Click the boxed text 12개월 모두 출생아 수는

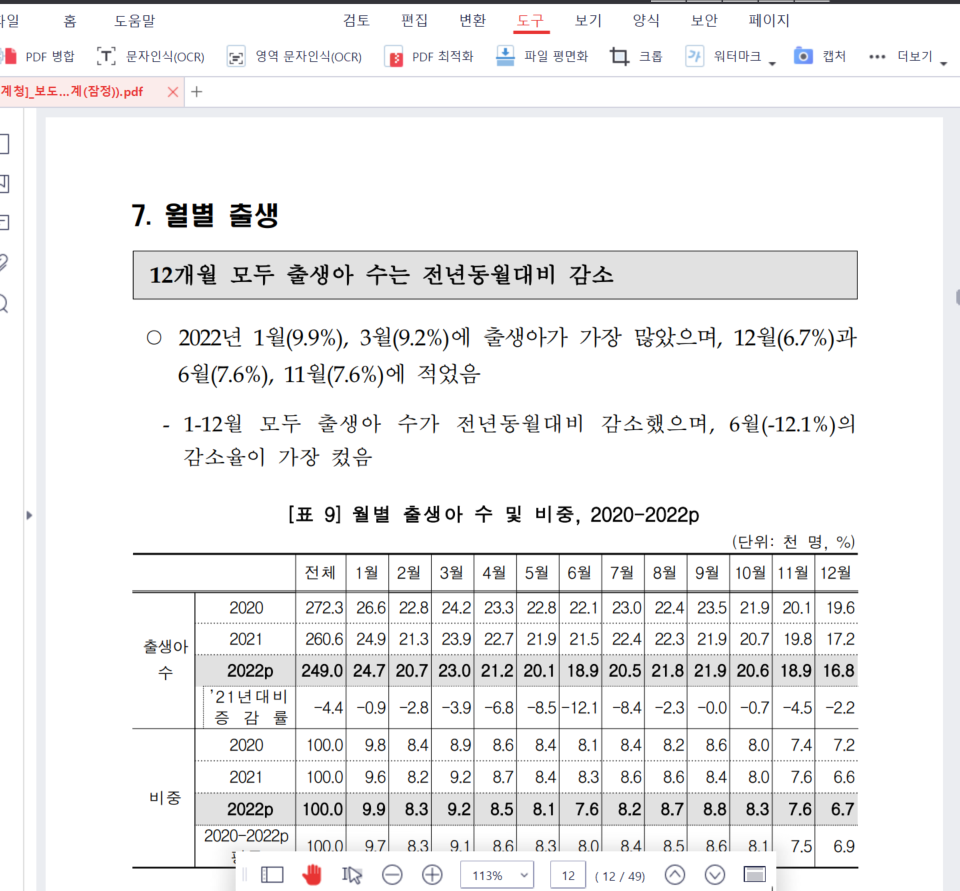coord(279,274)
